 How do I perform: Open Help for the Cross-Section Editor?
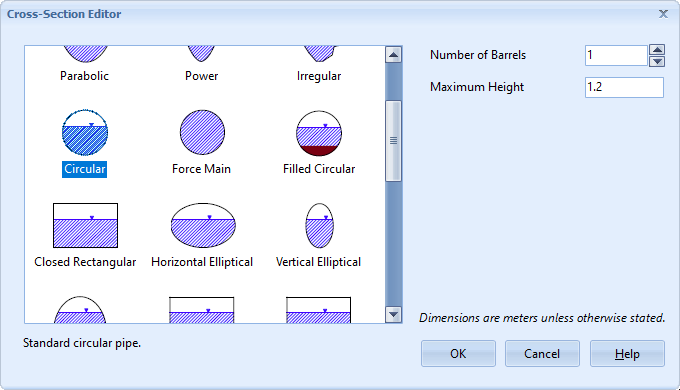(627, 354)
